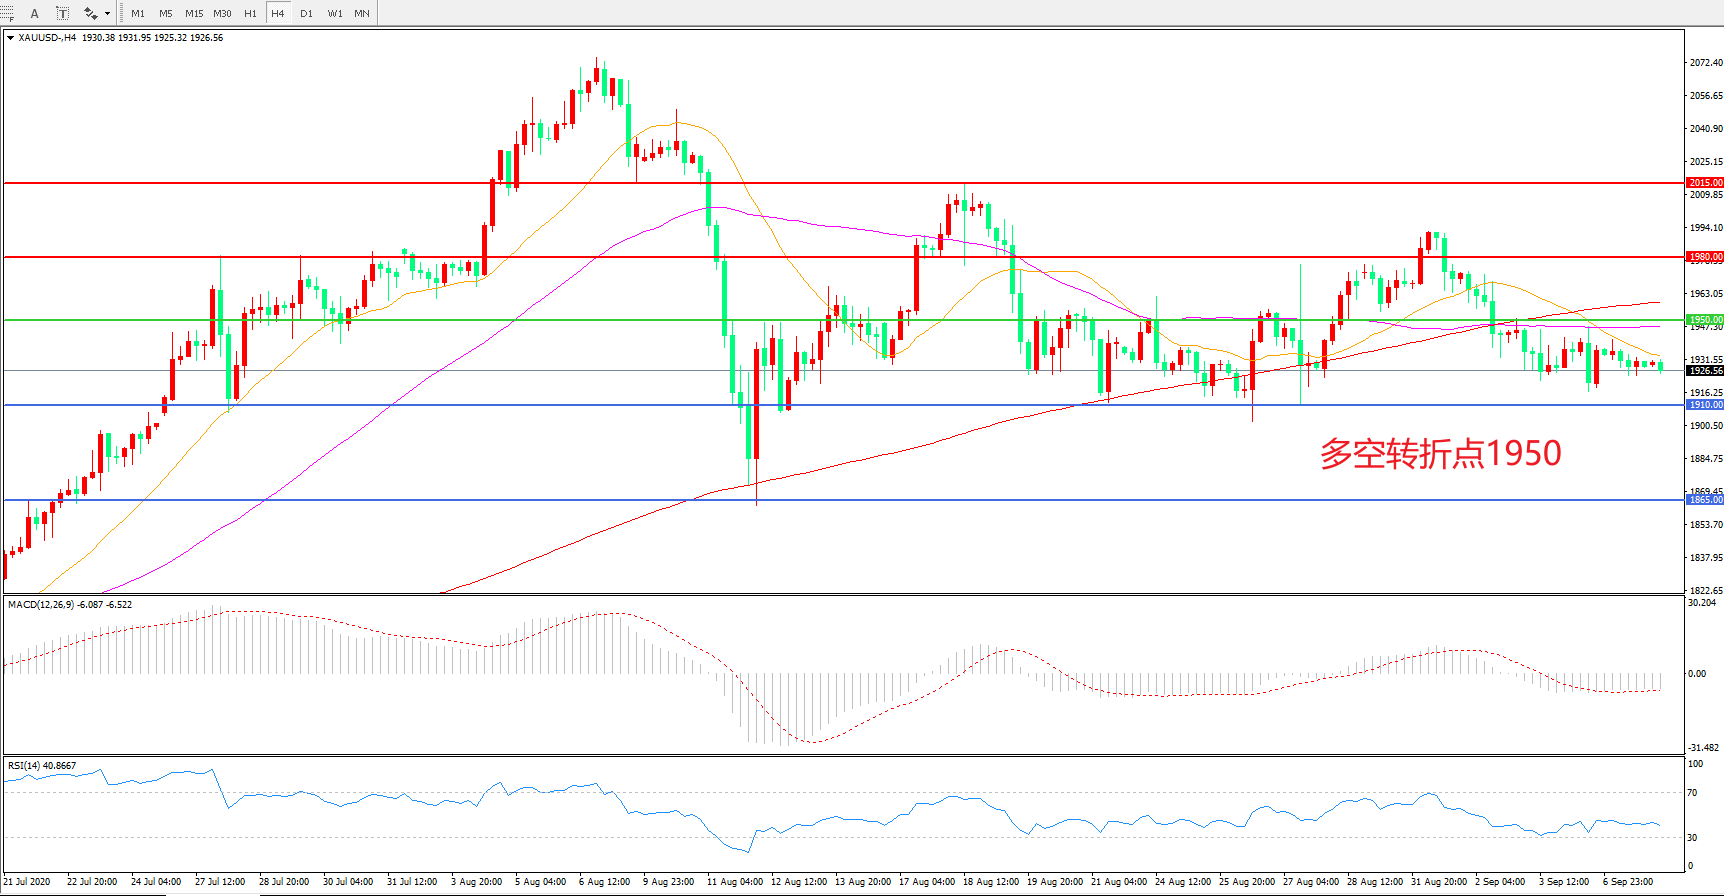Select the Fibonacci retracement tool
The height and width of the screenshot is (896, 1724).
click(8, 13)
